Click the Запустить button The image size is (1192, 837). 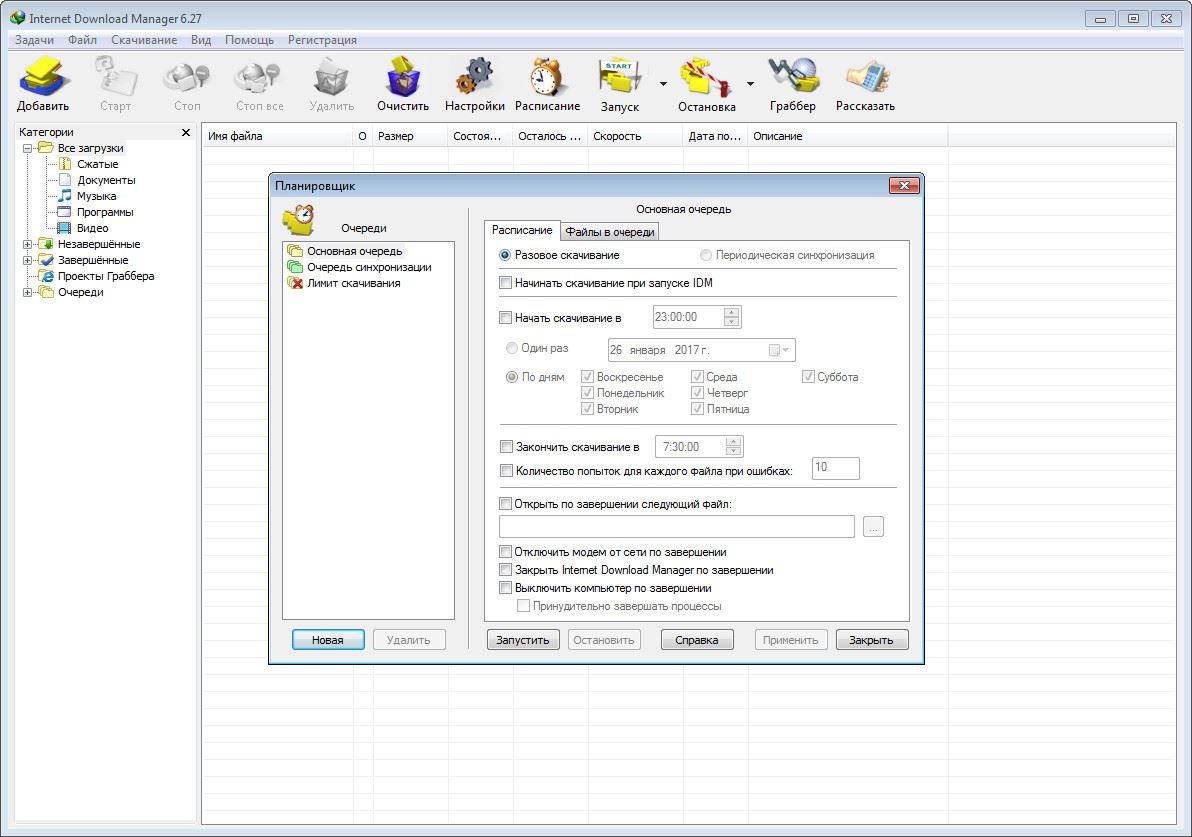[x=523, y=640]
